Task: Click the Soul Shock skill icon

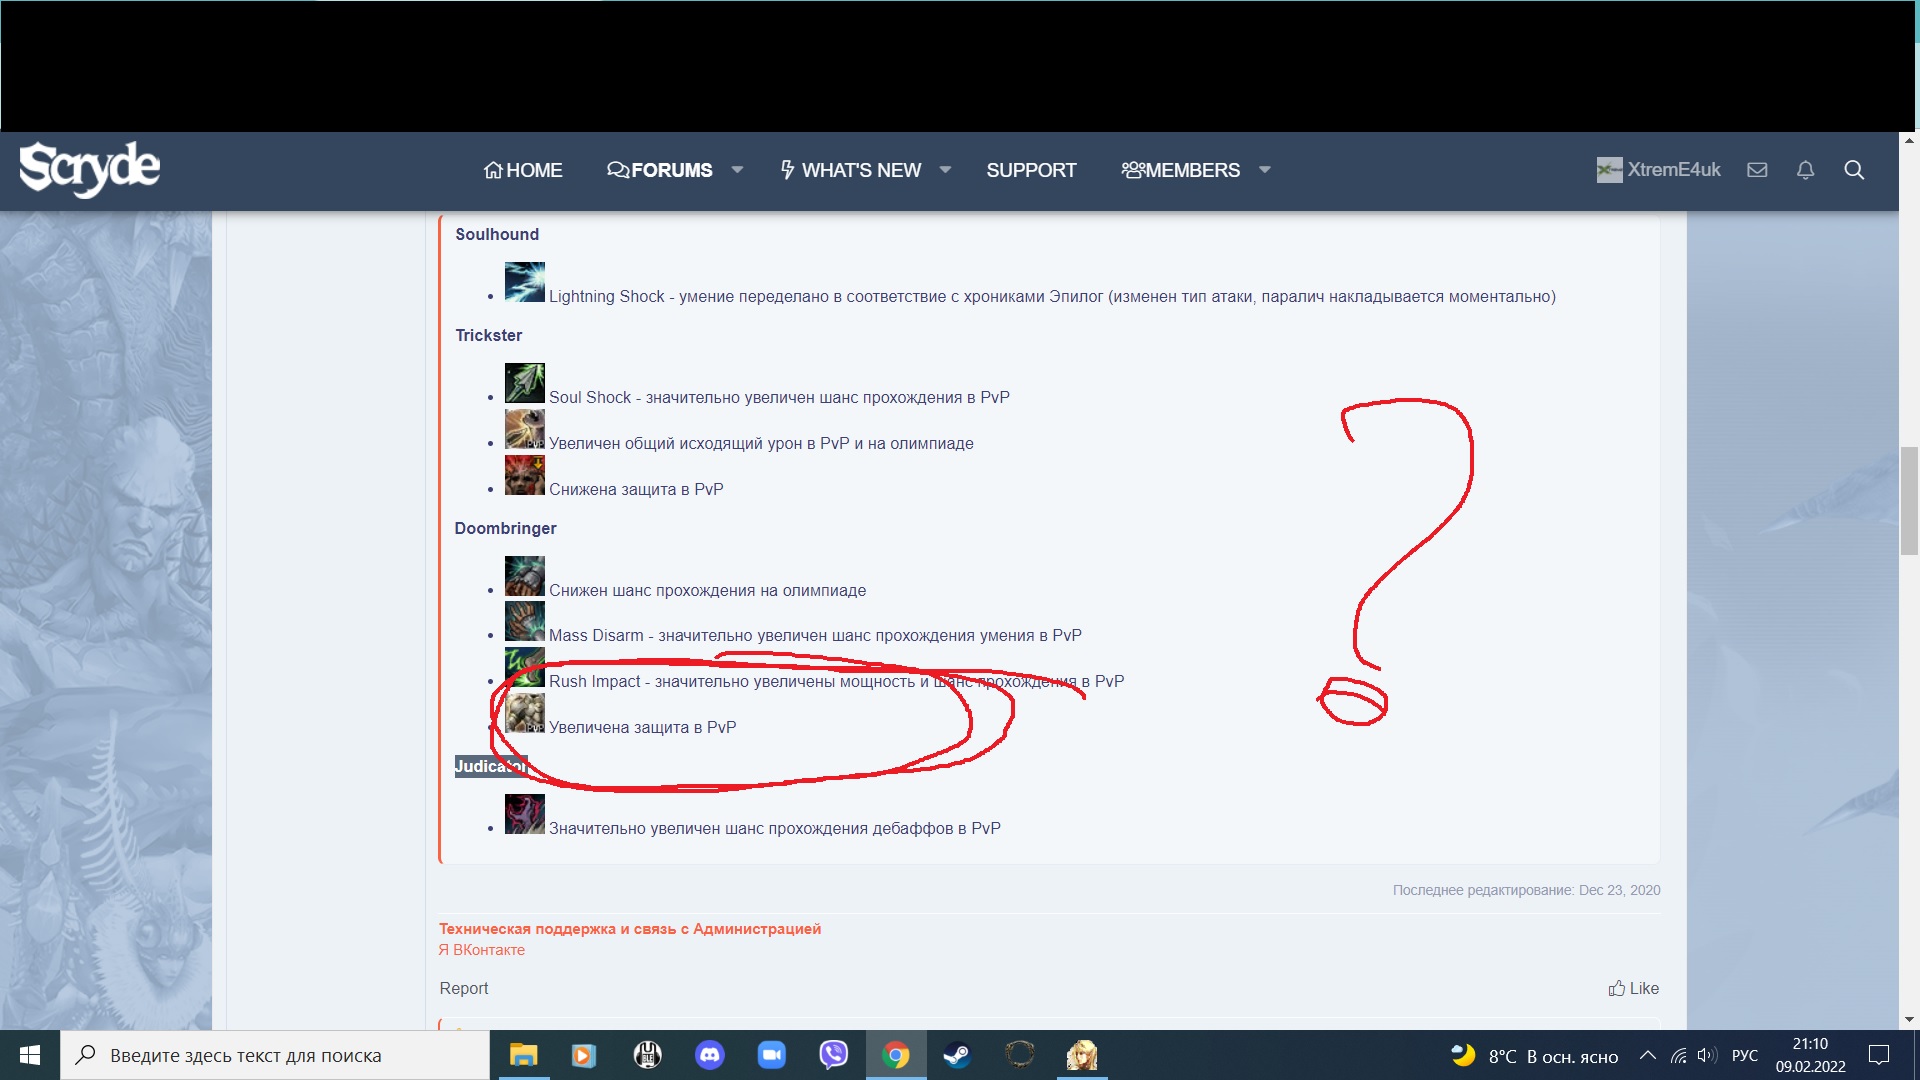Action: click(524, 383)
